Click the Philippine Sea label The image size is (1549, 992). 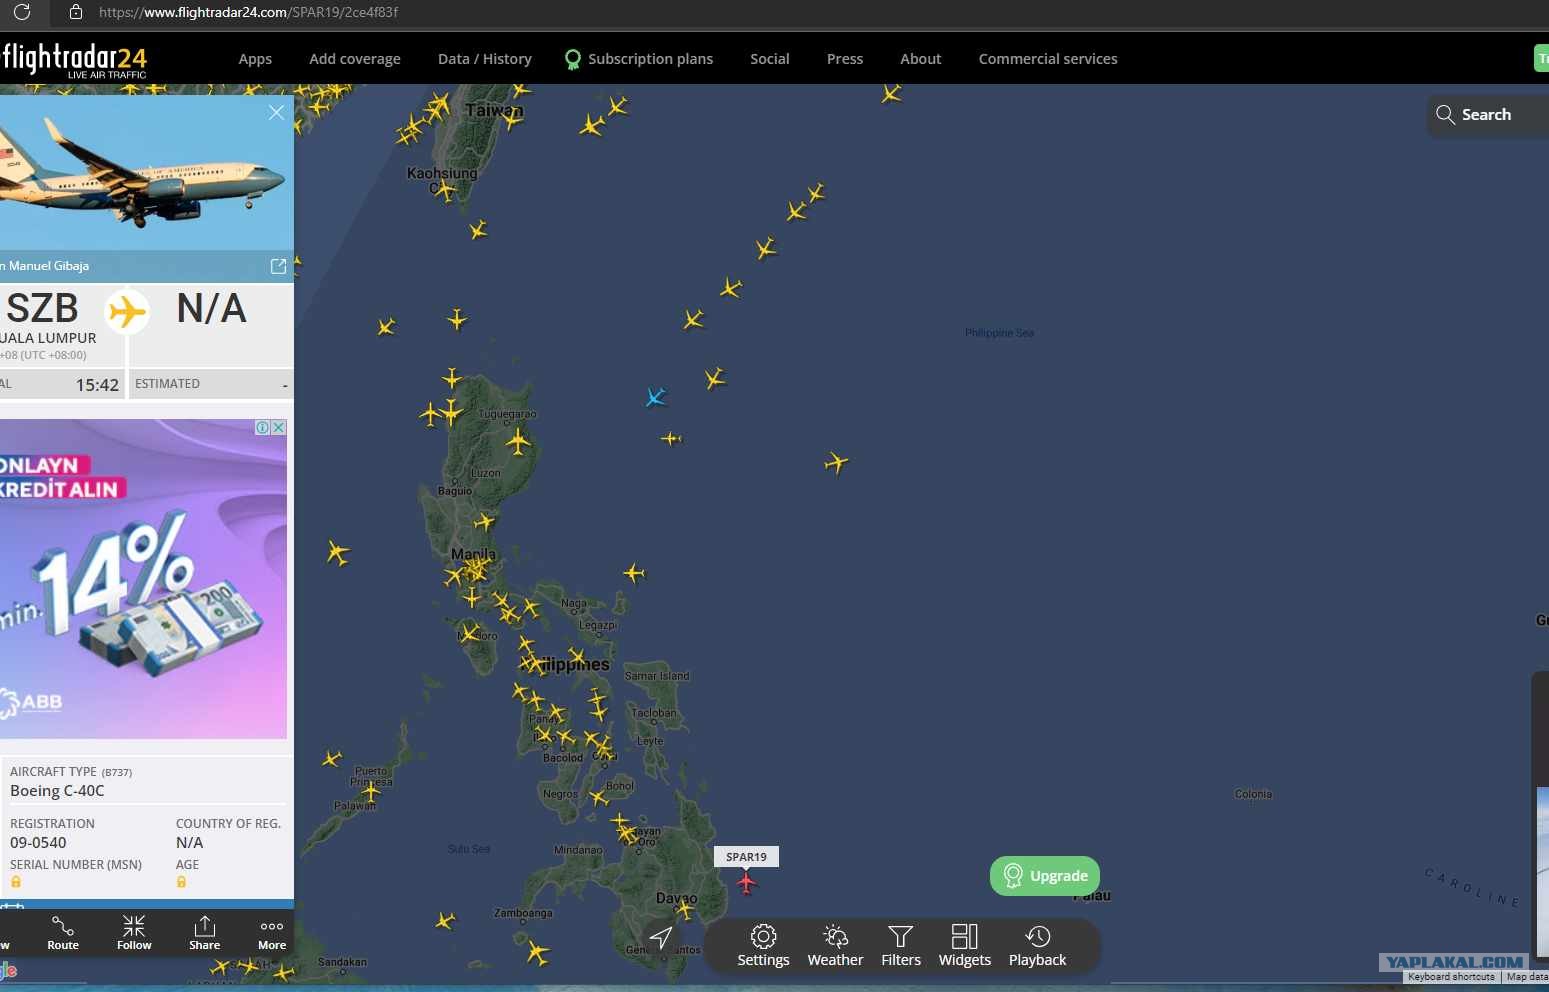click(x=999, y=333)
